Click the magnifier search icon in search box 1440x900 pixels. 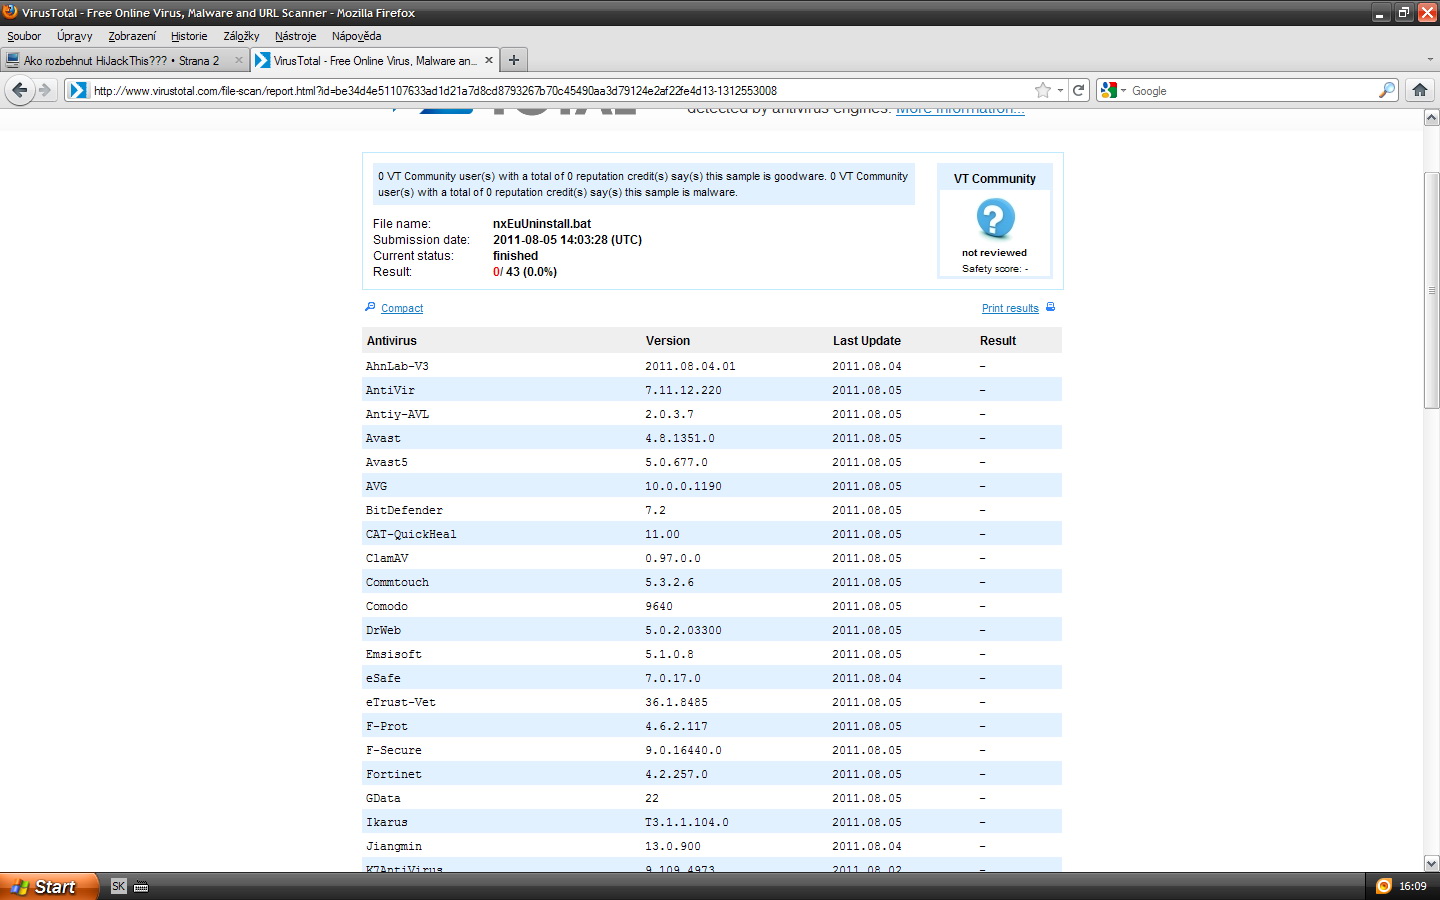[1386, 90]
